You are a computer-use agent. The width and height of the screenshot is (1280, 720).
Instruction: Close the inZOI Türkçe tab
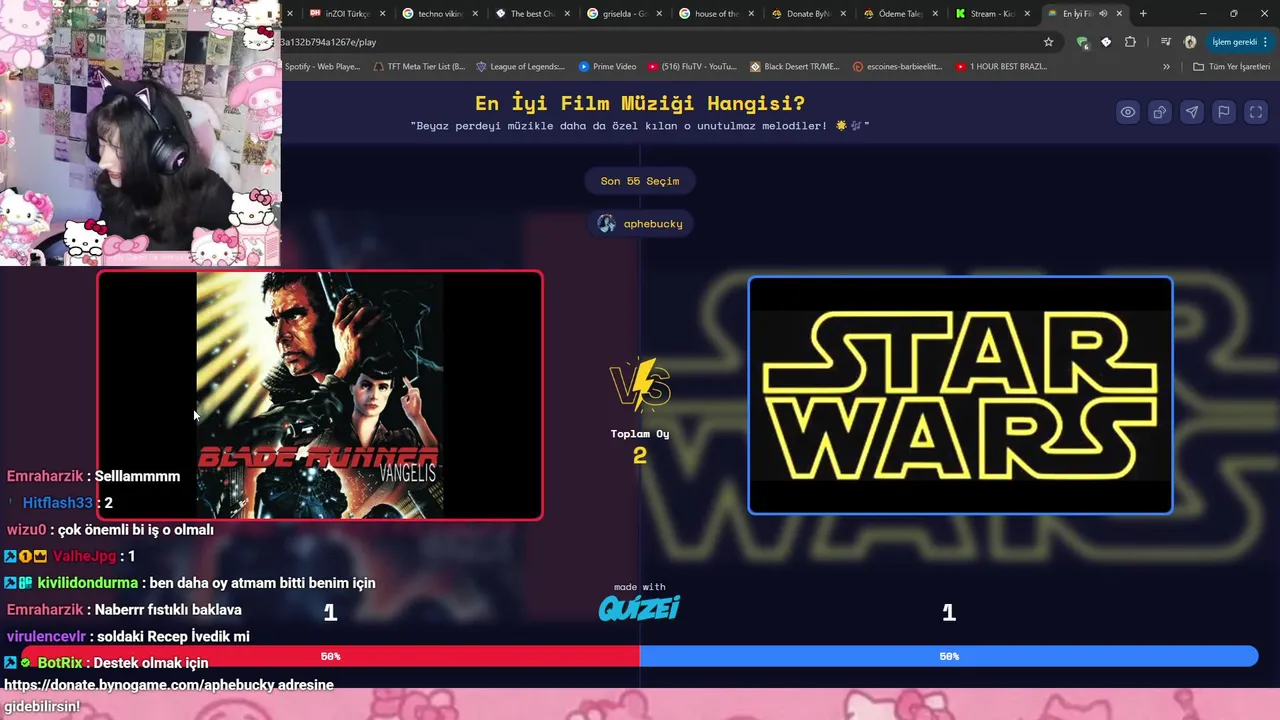pyautogui.click(x=383, y=14)
